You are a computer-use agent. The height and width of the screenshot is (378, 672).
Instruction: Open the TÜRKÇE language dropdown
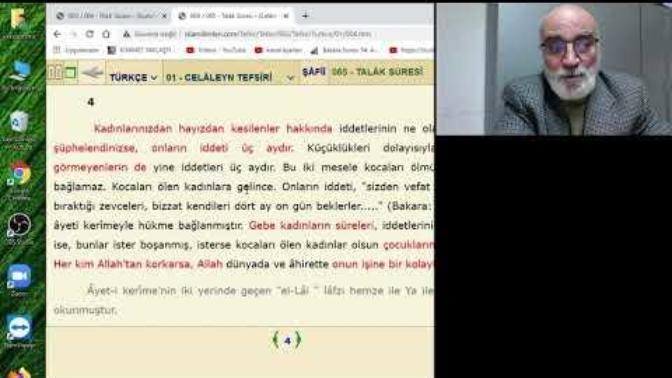tap(133, 78)
